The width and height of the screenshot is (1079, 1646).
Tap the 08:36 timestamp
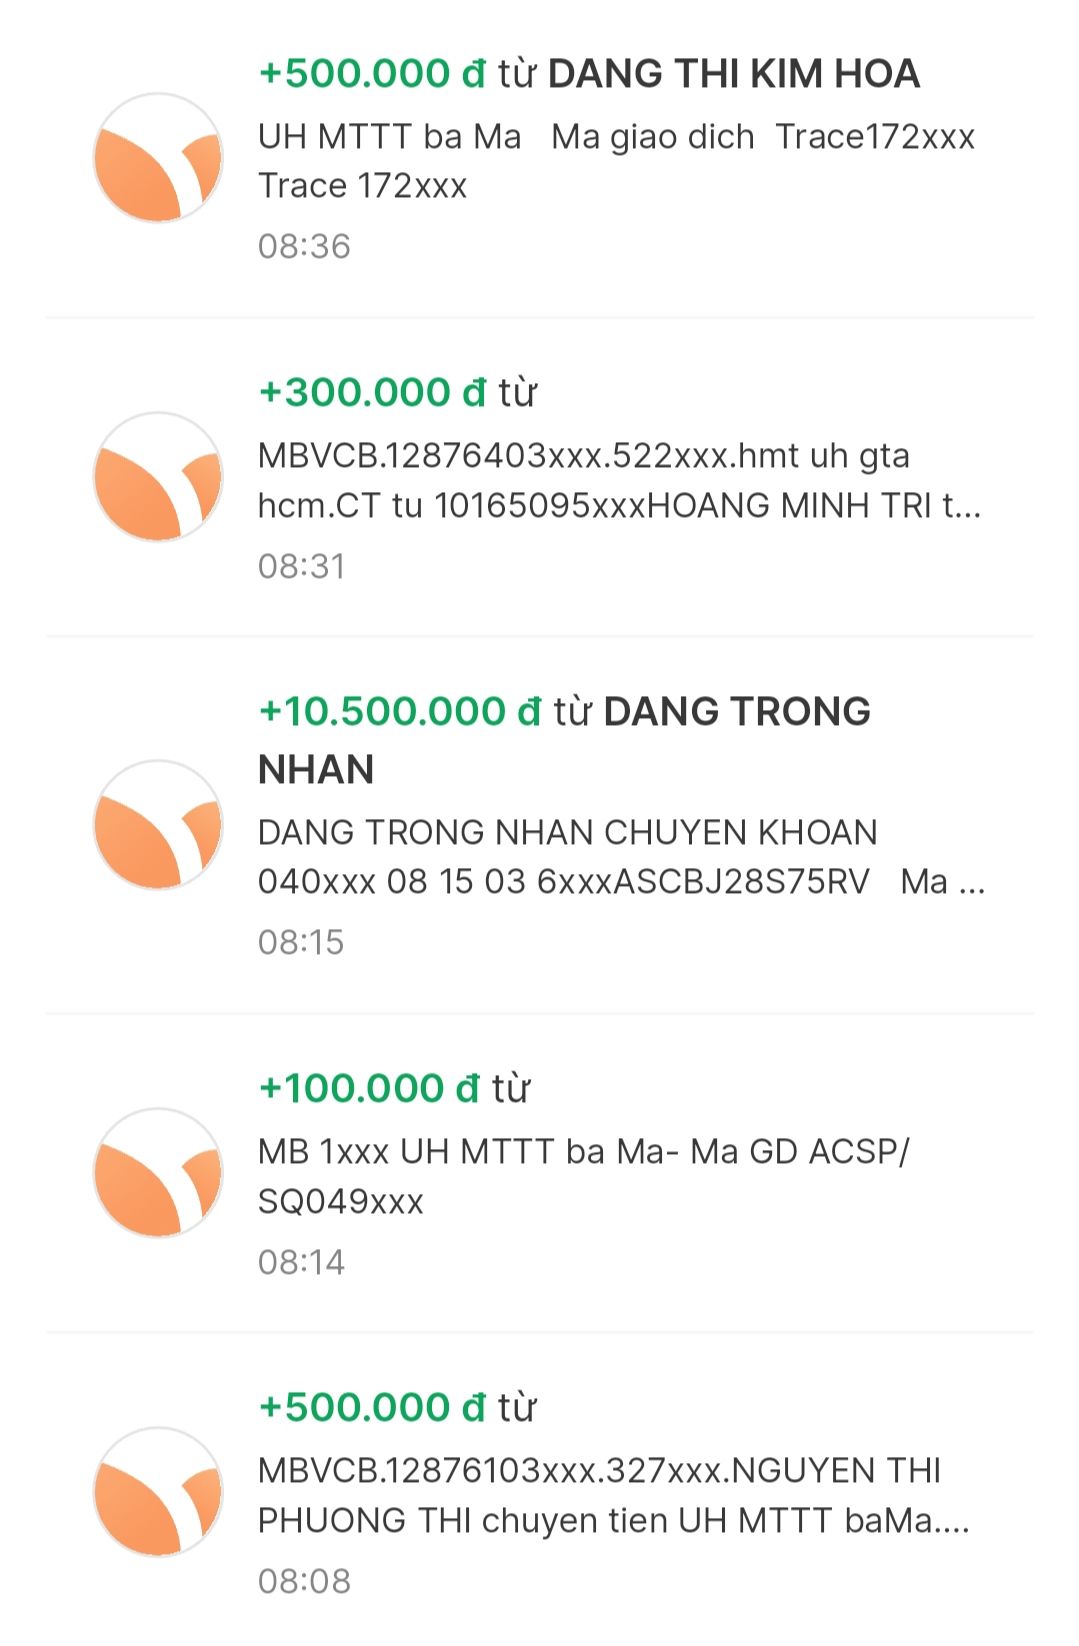tap(304, 246)
